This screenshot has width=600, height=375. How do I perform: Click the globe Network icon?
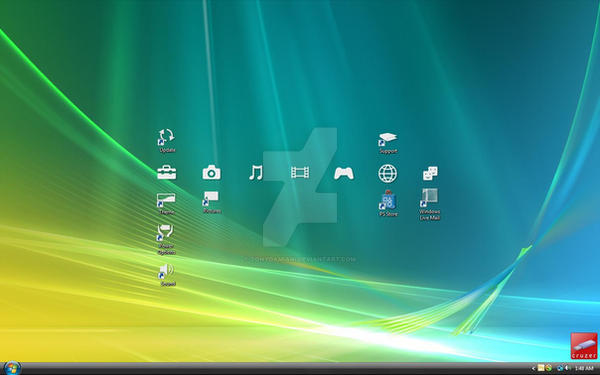pos(388,173)
